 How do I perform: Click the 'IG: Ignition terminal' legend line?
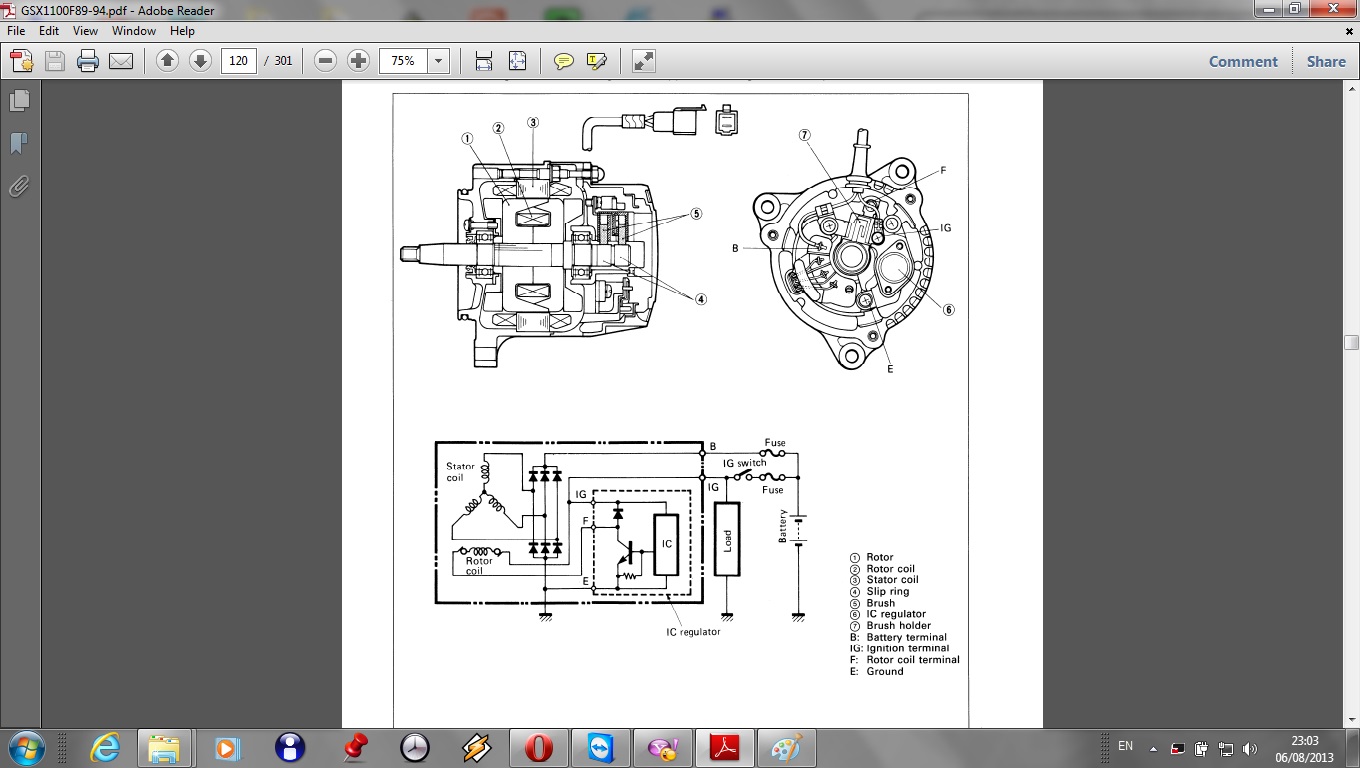(x=898, y=648)
